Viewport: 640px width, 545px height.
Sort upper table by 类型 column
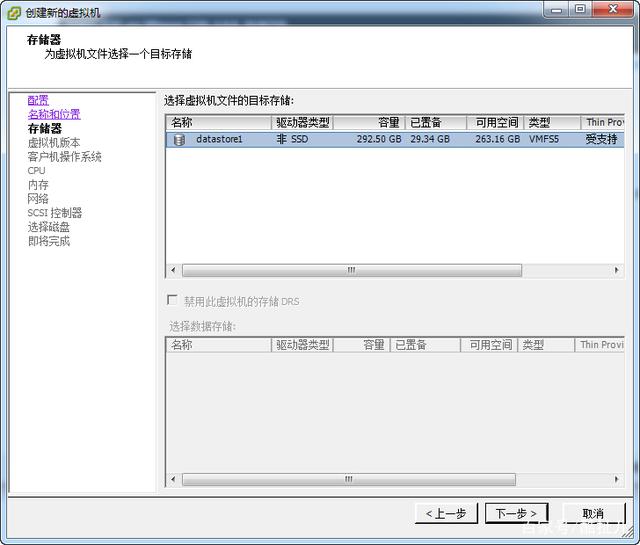(x=552, y=122)
